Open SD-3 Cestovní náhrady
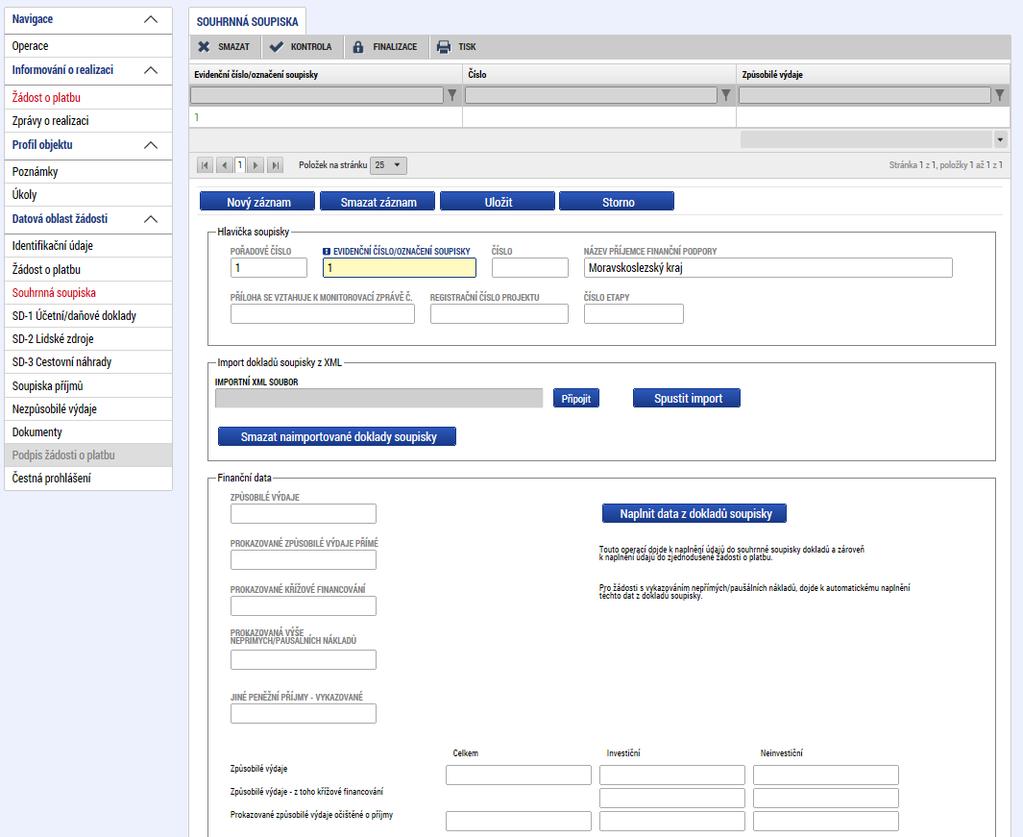Viewport: 1023px width, 837px height. (x=88, y=362)
